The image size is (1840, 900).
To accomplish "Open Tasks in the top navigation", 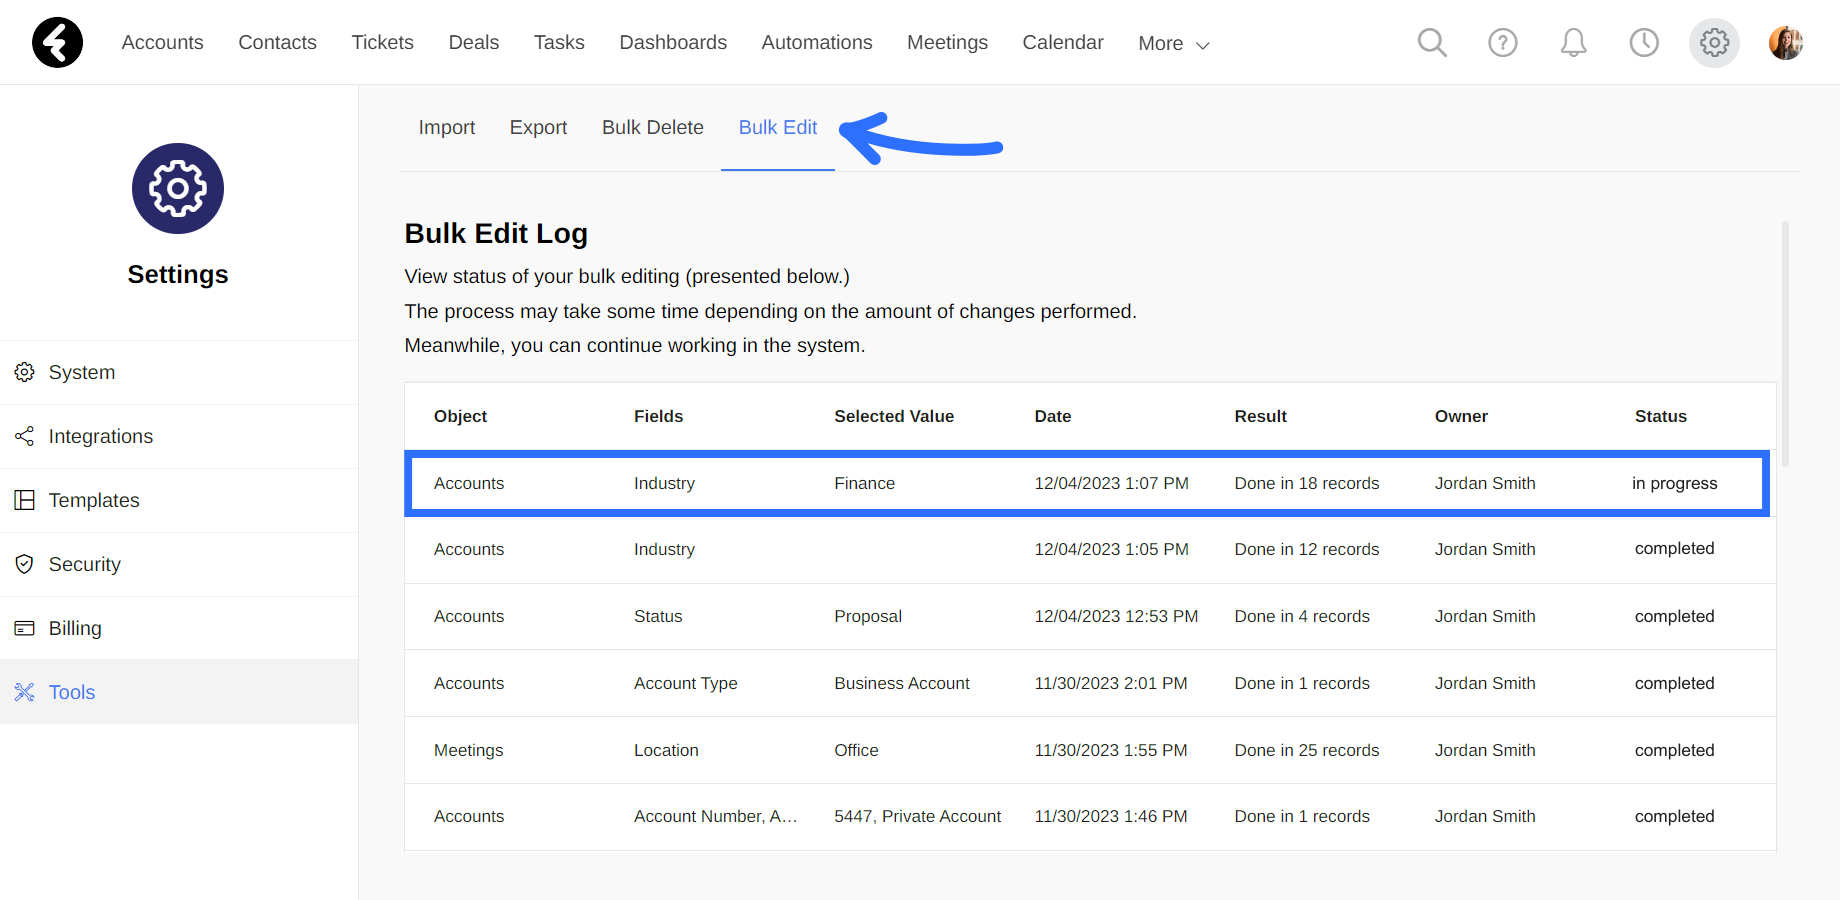I will (x=559, y=42).
